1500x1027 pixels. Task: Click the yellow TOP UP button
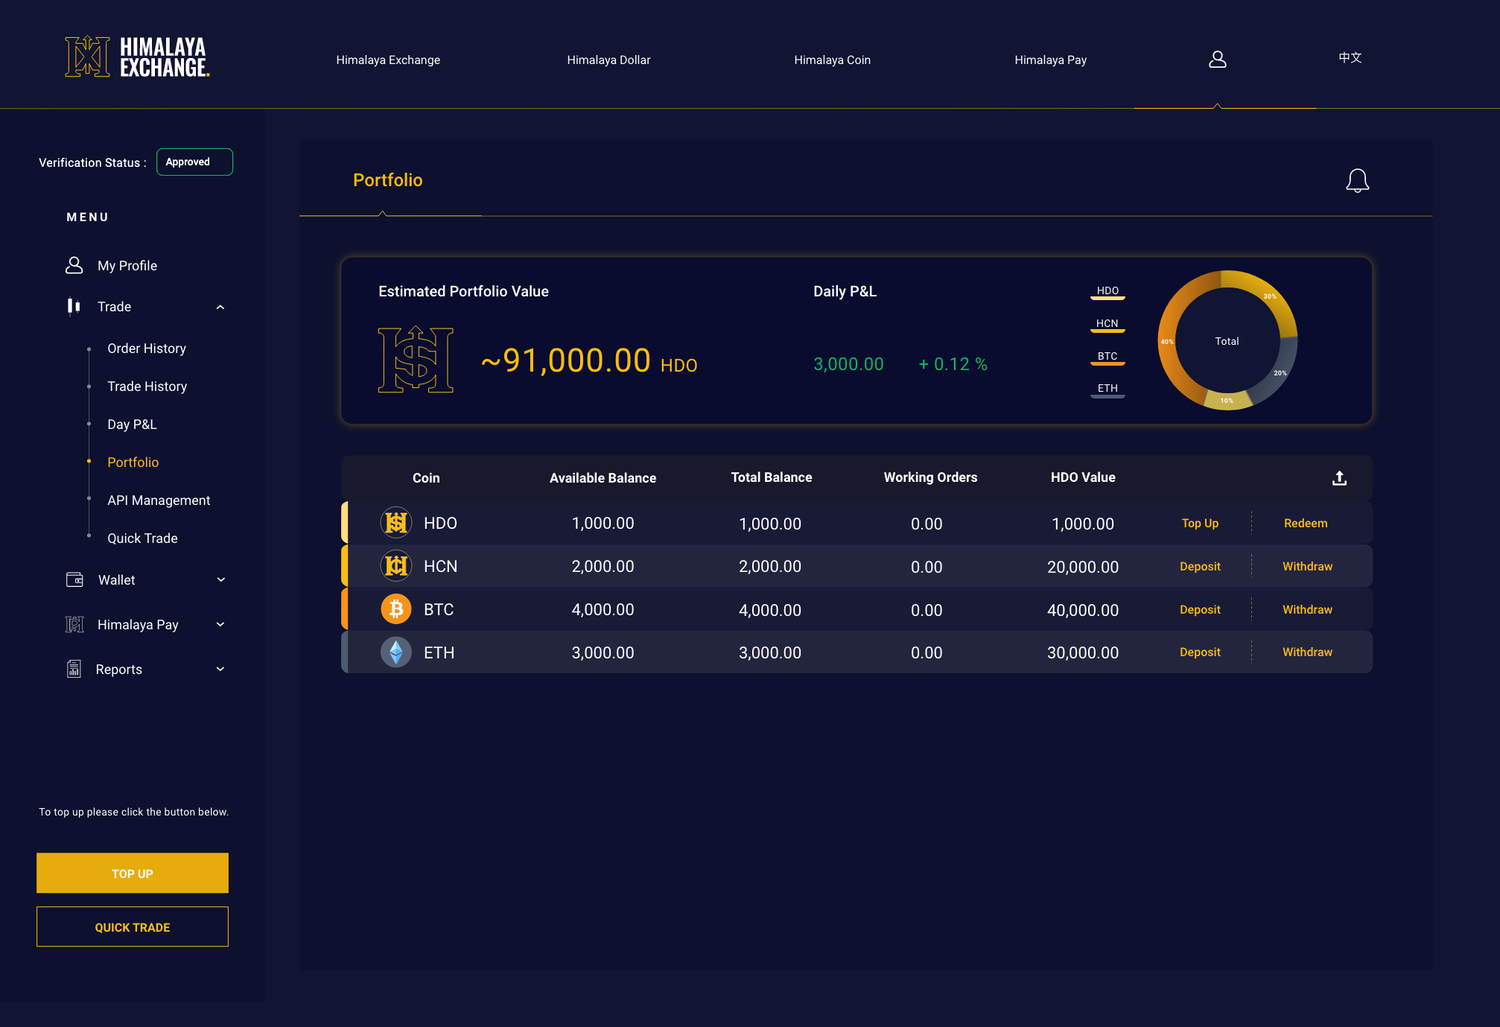tap(133, 873)
